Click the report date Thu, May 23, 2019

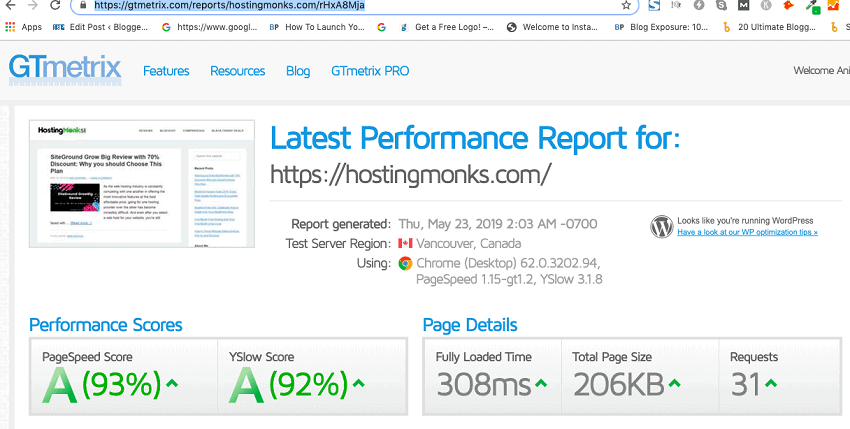pos(498,224)
